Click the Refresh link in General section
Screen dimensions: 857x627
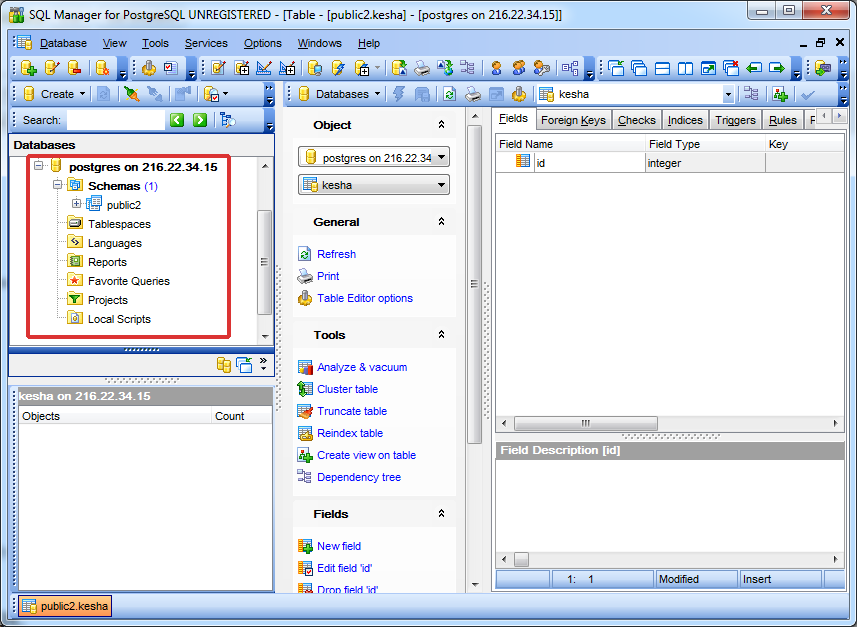336,254
